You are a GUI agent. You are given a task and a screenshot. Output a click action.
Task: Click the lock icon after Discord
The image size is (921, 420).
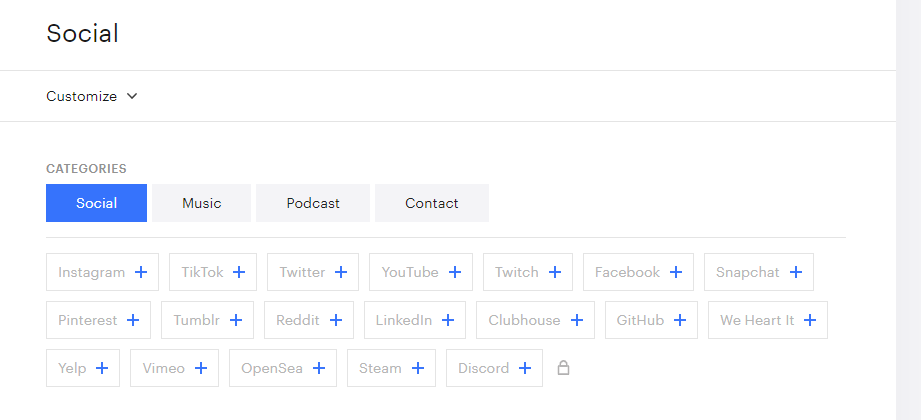tap(563, 368)
